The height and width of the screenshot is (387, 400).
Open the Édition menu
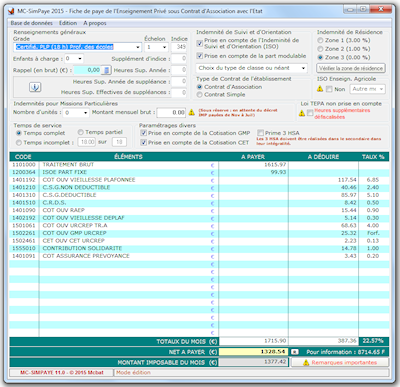tap(68, 23)
